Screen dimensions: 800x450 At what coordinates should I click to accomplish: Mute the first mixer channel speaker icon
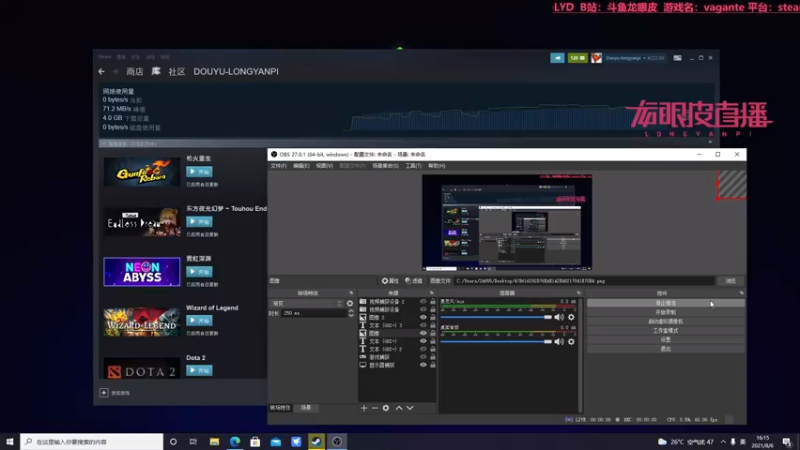(x=559, y=317)
